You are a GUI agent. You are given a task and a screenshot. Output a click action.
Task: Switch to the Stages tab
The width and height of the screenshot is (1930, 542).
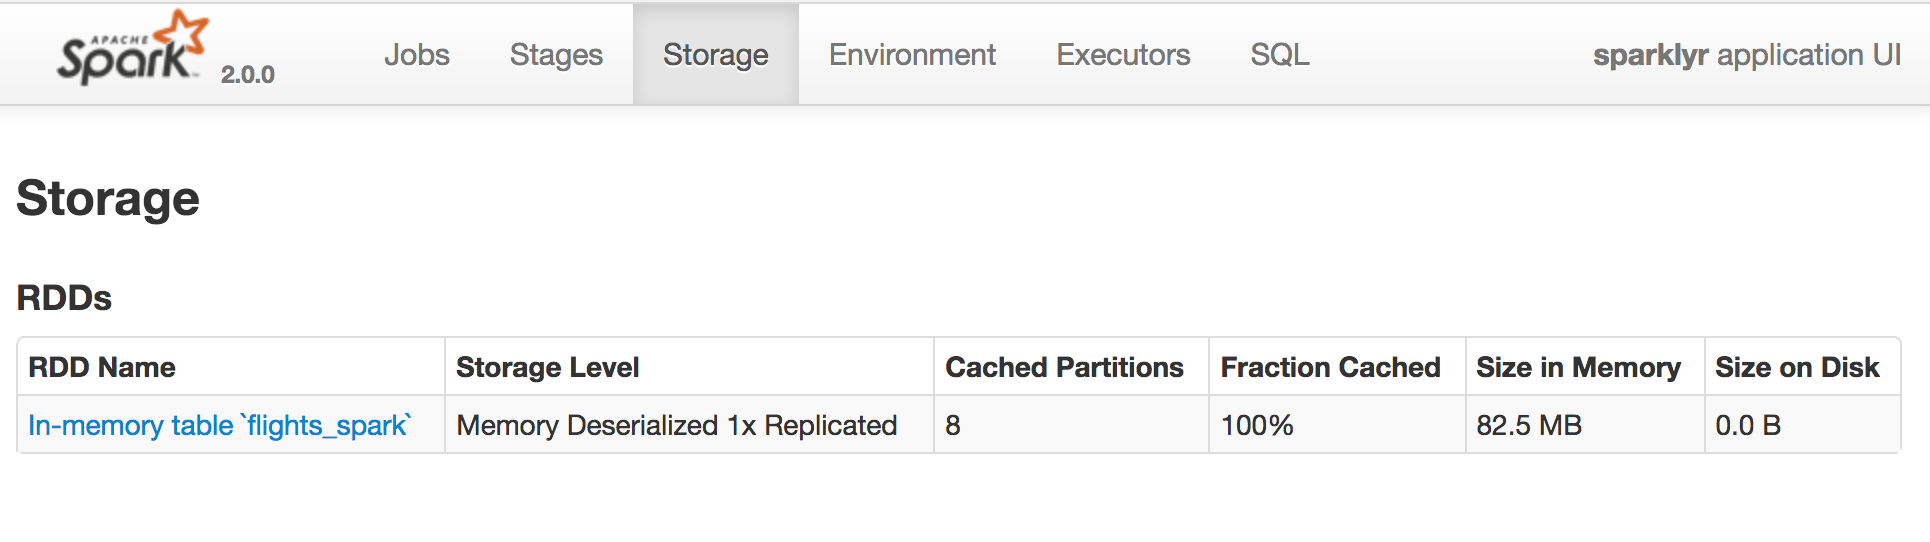pyautogui.click(x=556, y=55)
